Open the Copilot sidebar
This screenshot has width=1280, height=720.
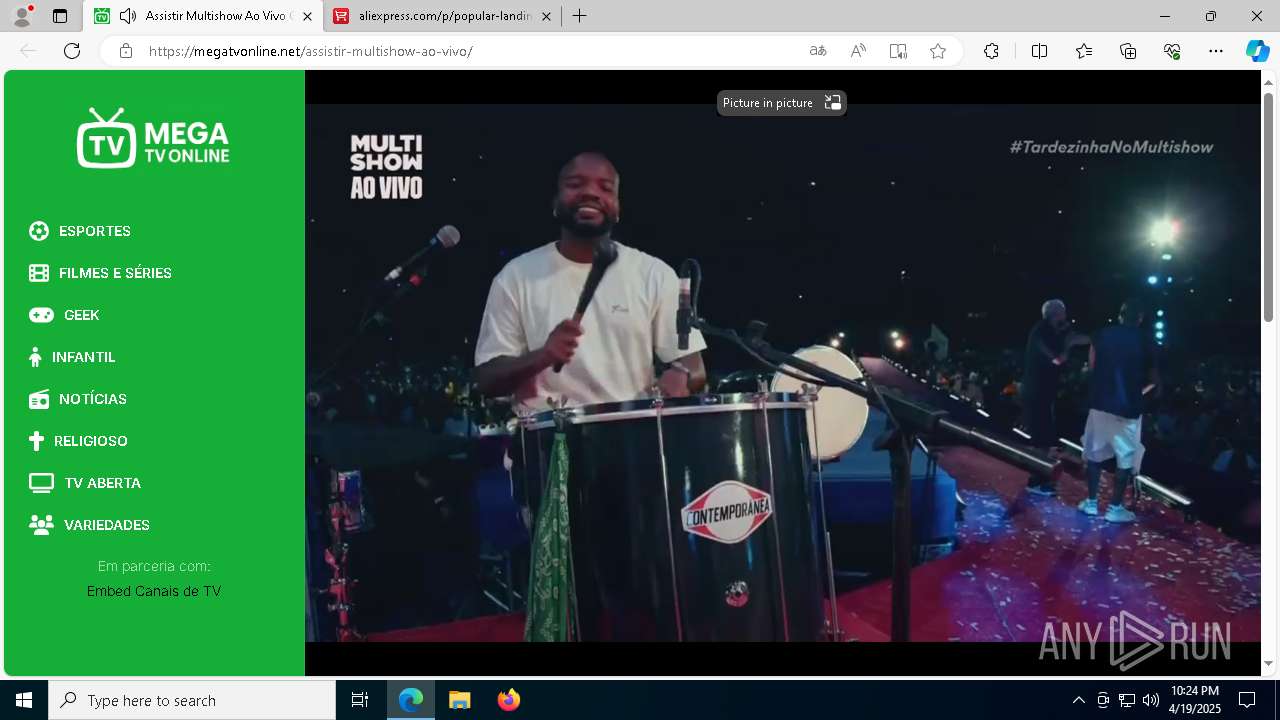click(x=1257, y=51)
